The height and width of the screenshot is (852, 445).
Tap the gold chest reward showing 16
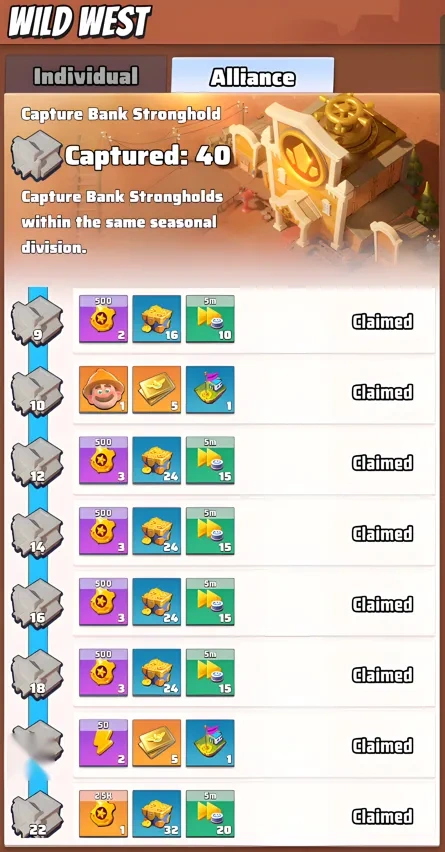[156, 319]
